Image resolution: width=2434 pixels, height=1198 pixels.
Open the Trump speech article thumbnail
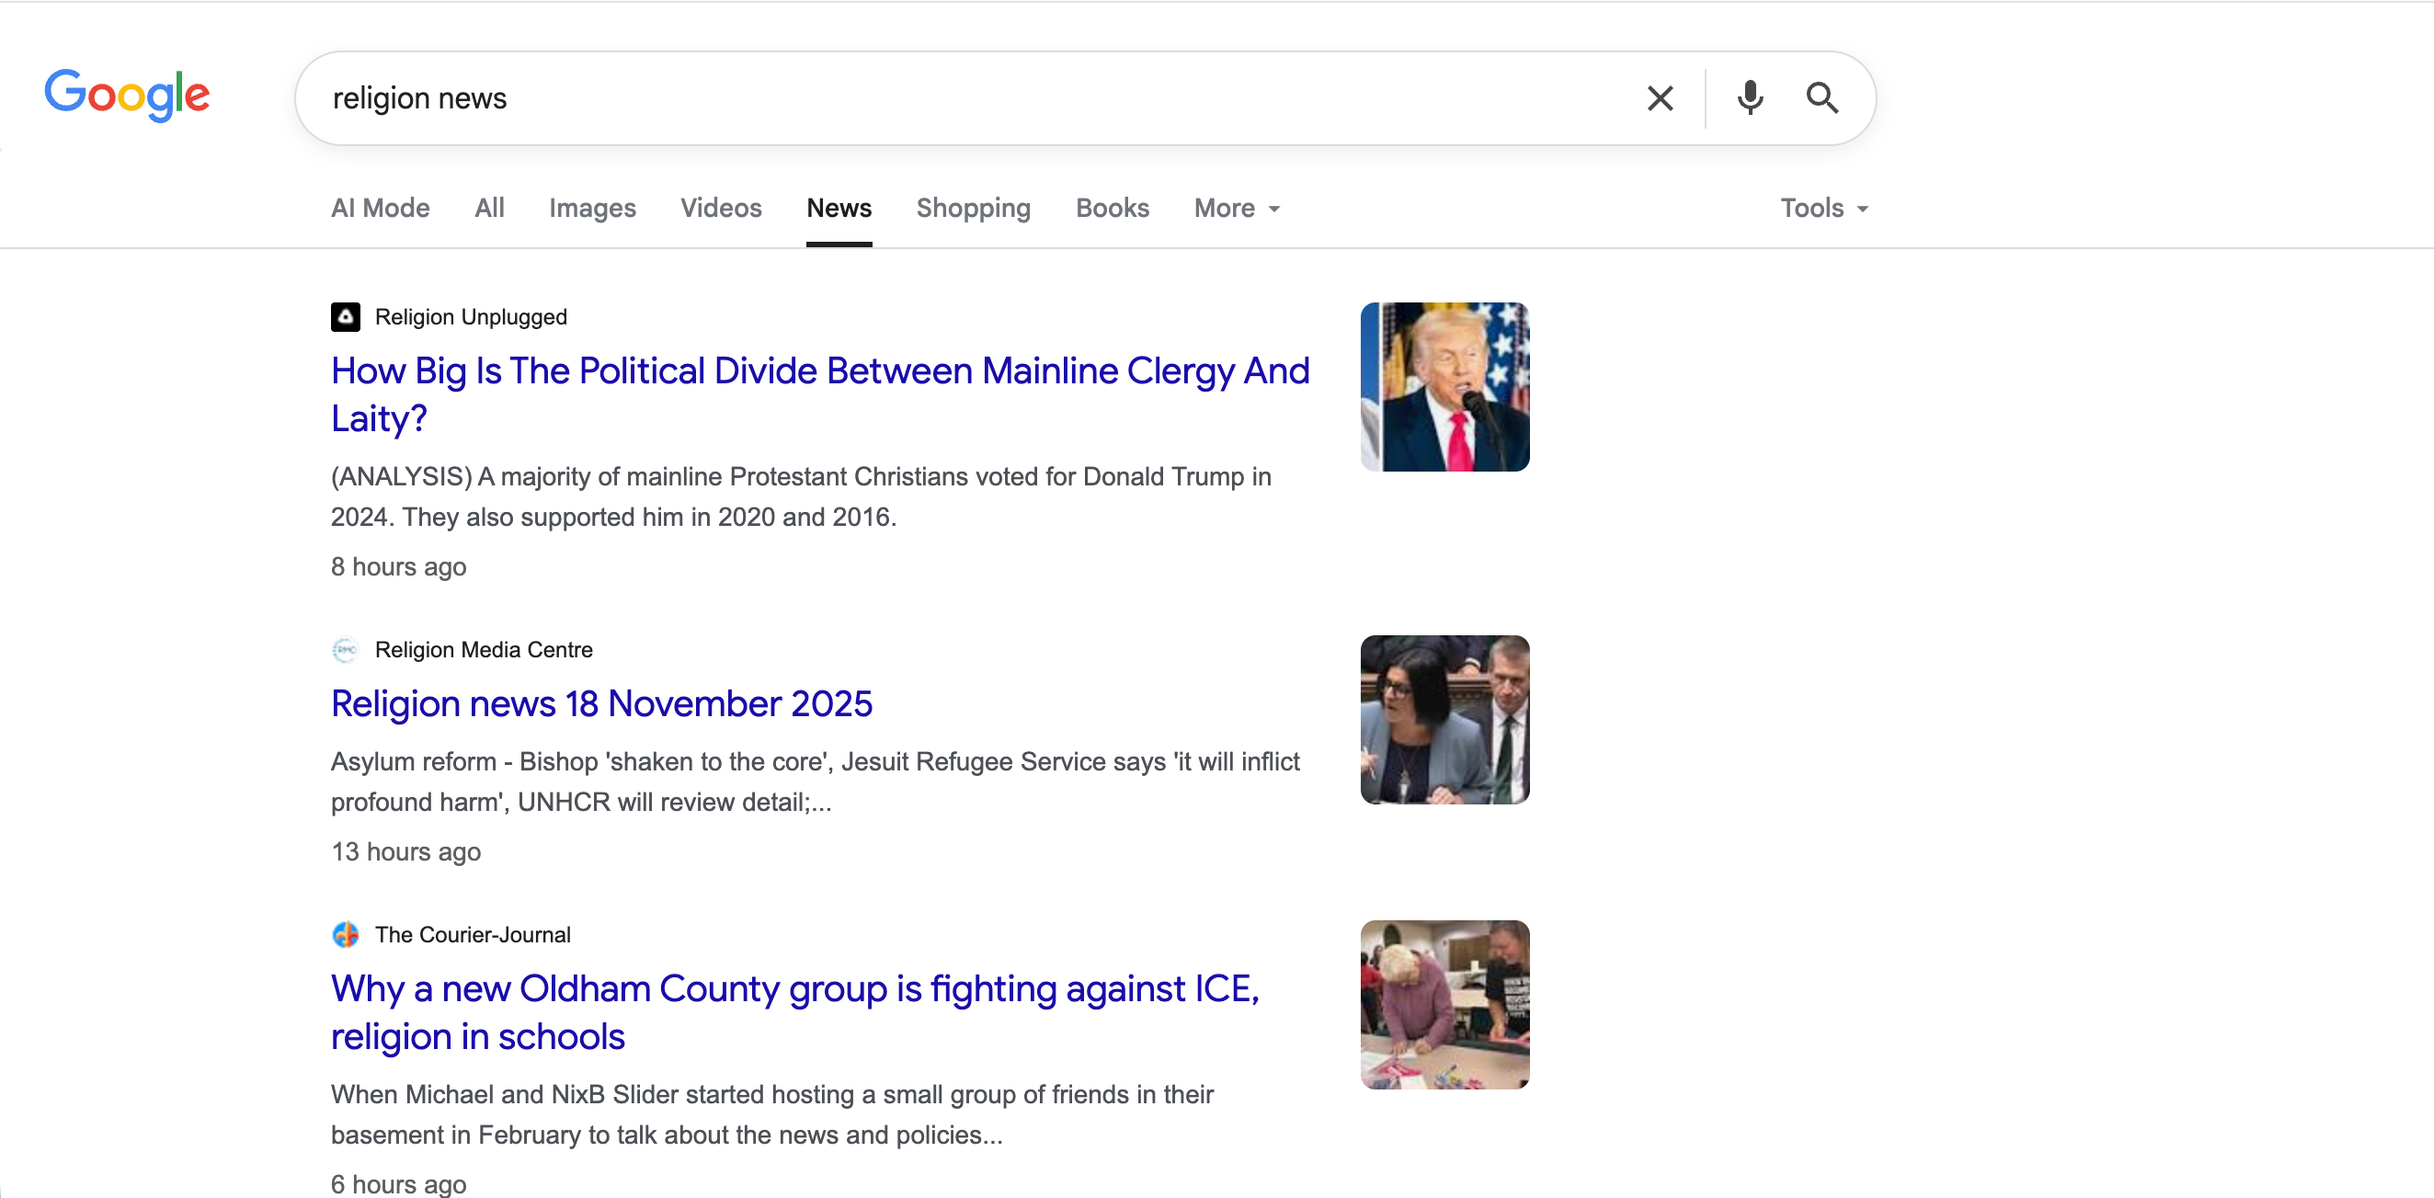1445,387
